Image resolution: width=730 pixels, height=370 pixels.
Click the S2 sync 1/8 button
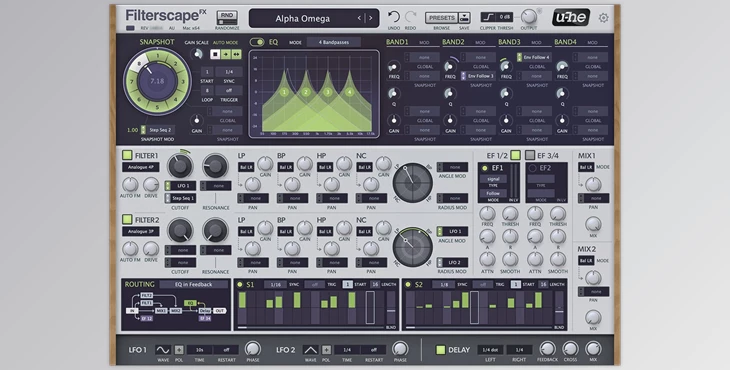443,284
